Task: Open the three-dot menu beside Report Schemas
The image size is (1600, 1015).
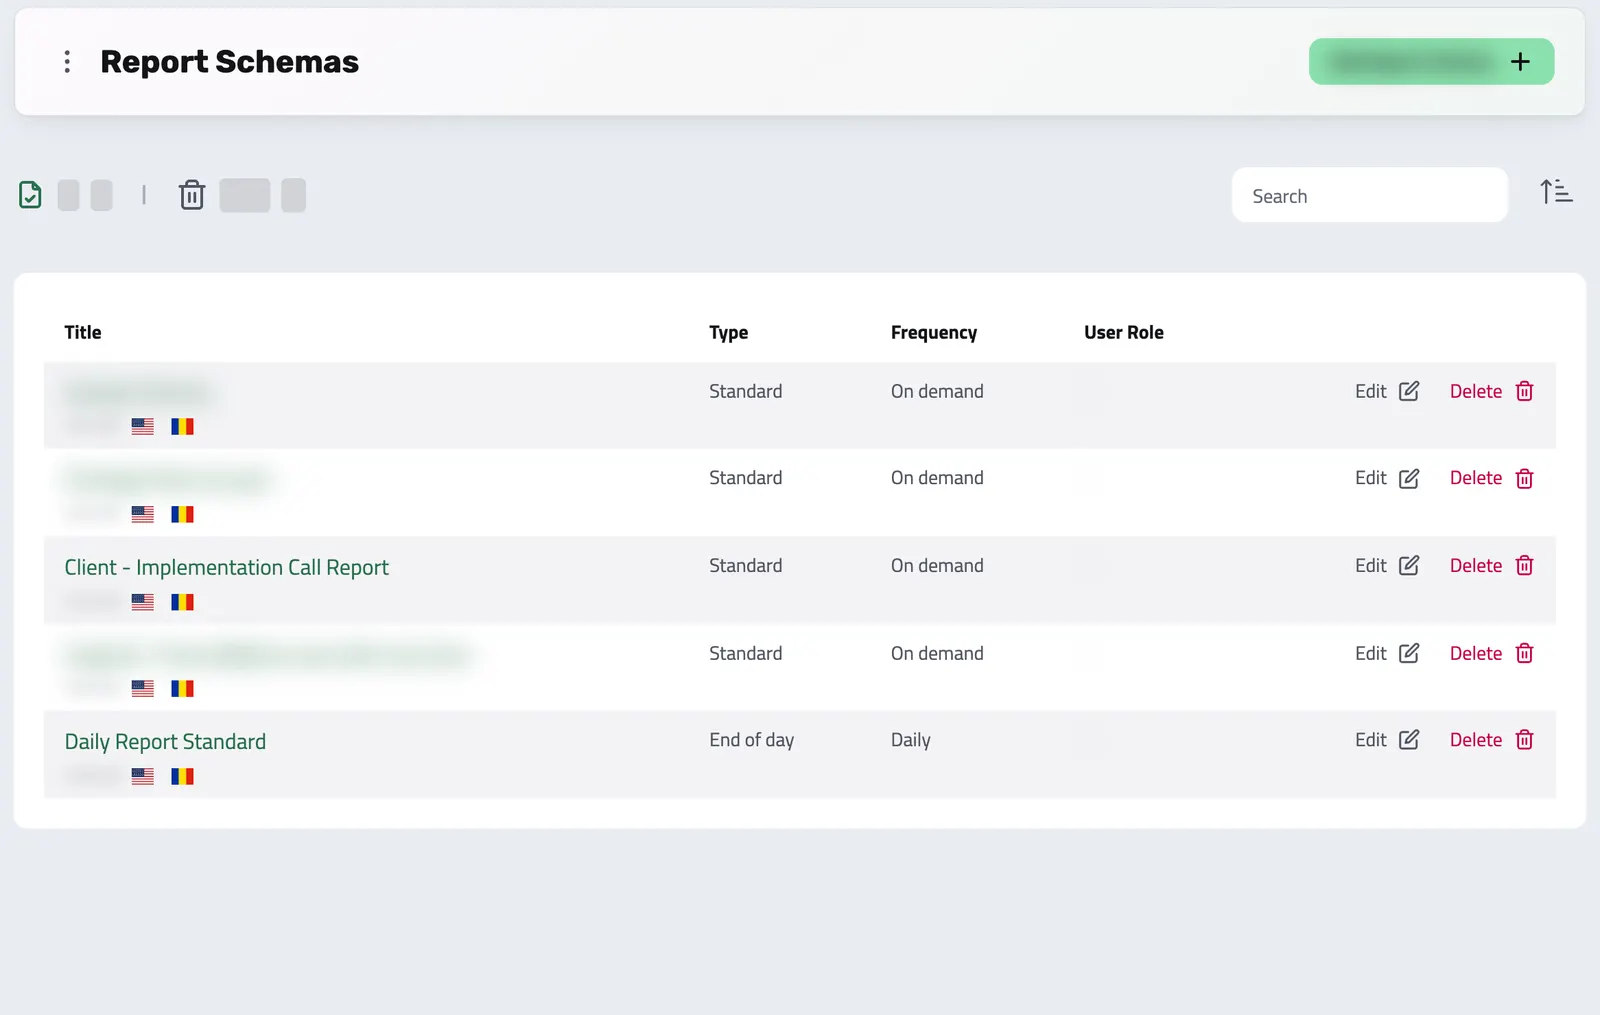Action: tap(67, 62)
